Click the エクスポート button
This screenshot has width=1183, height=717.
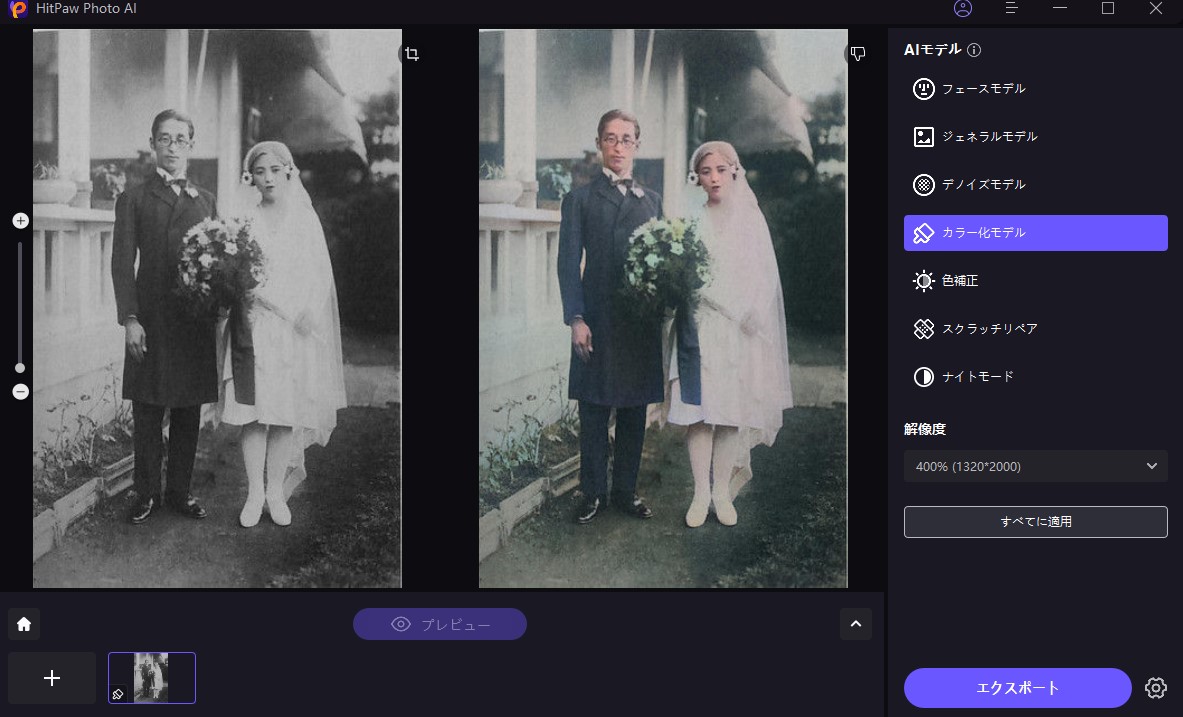coord(1017,688)
